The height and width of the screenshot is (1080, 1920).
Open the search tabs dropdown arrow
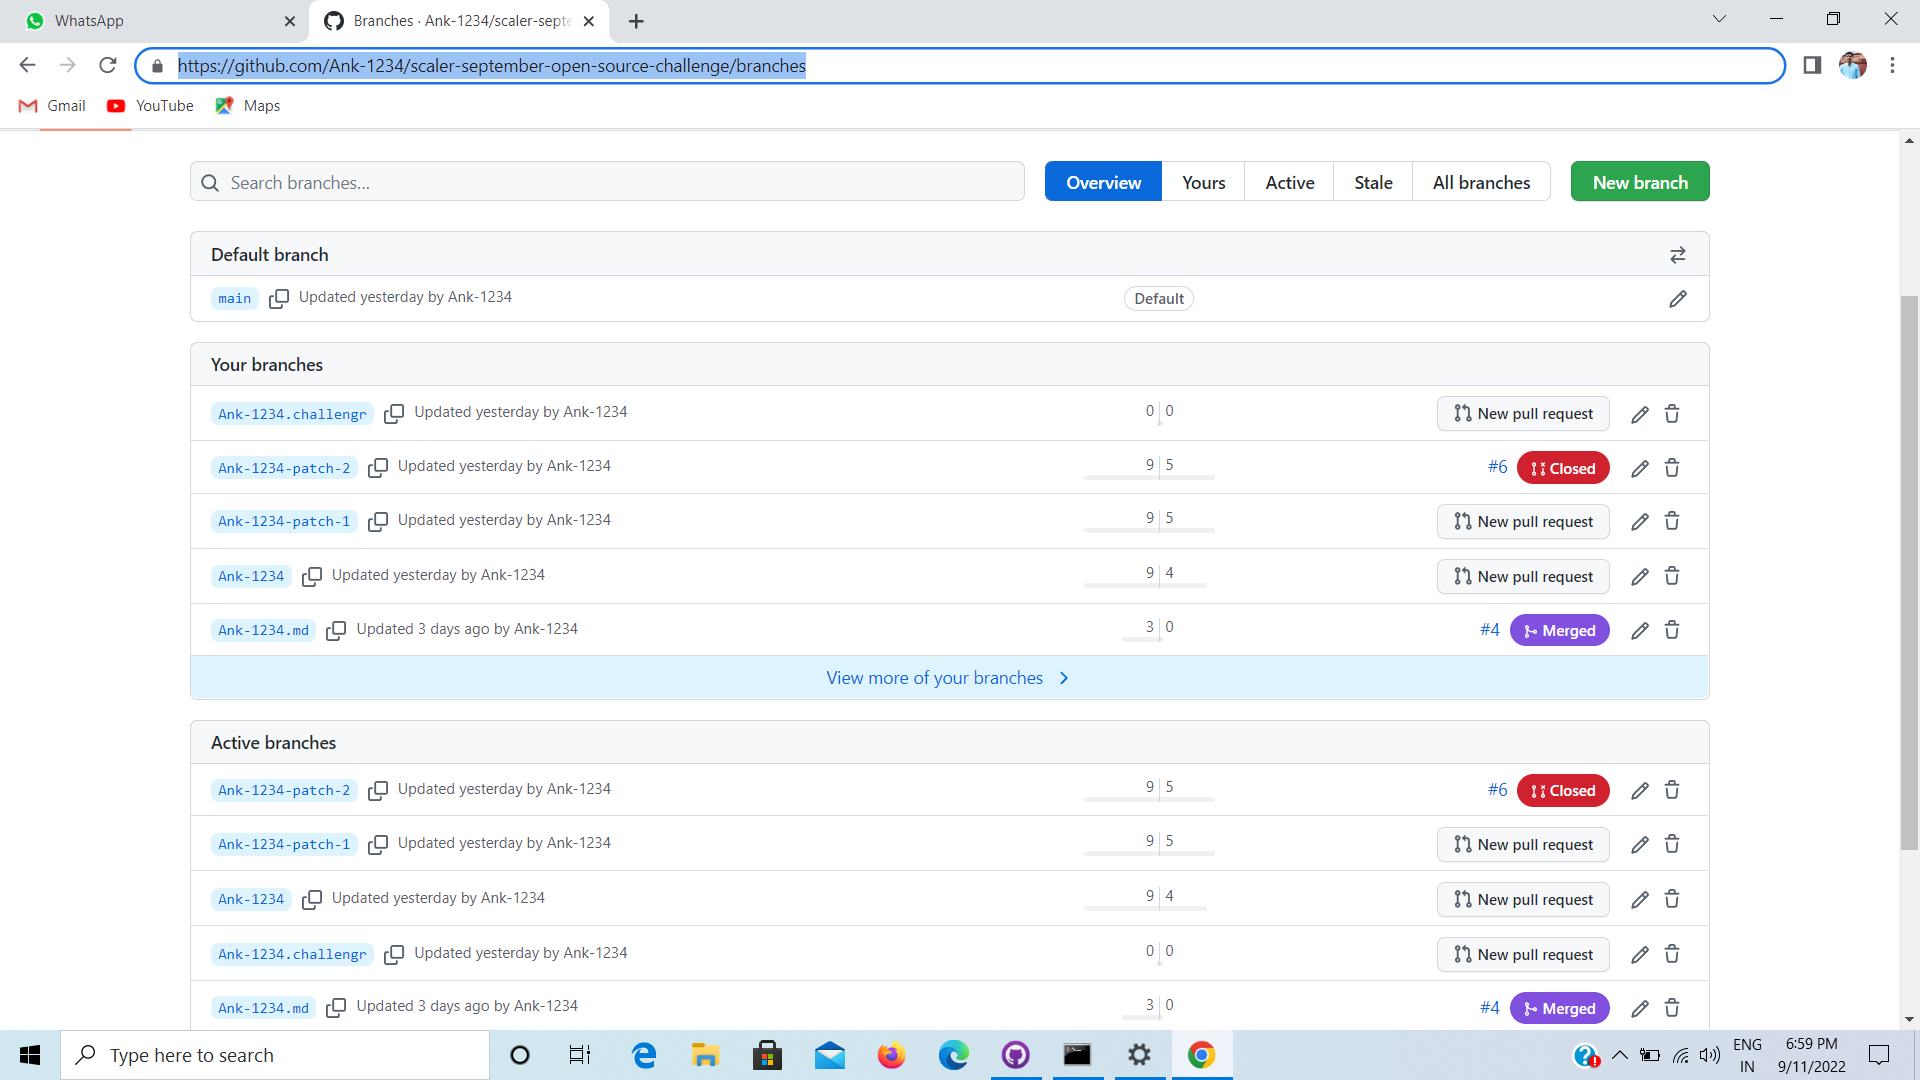[x=1719, y=18]
